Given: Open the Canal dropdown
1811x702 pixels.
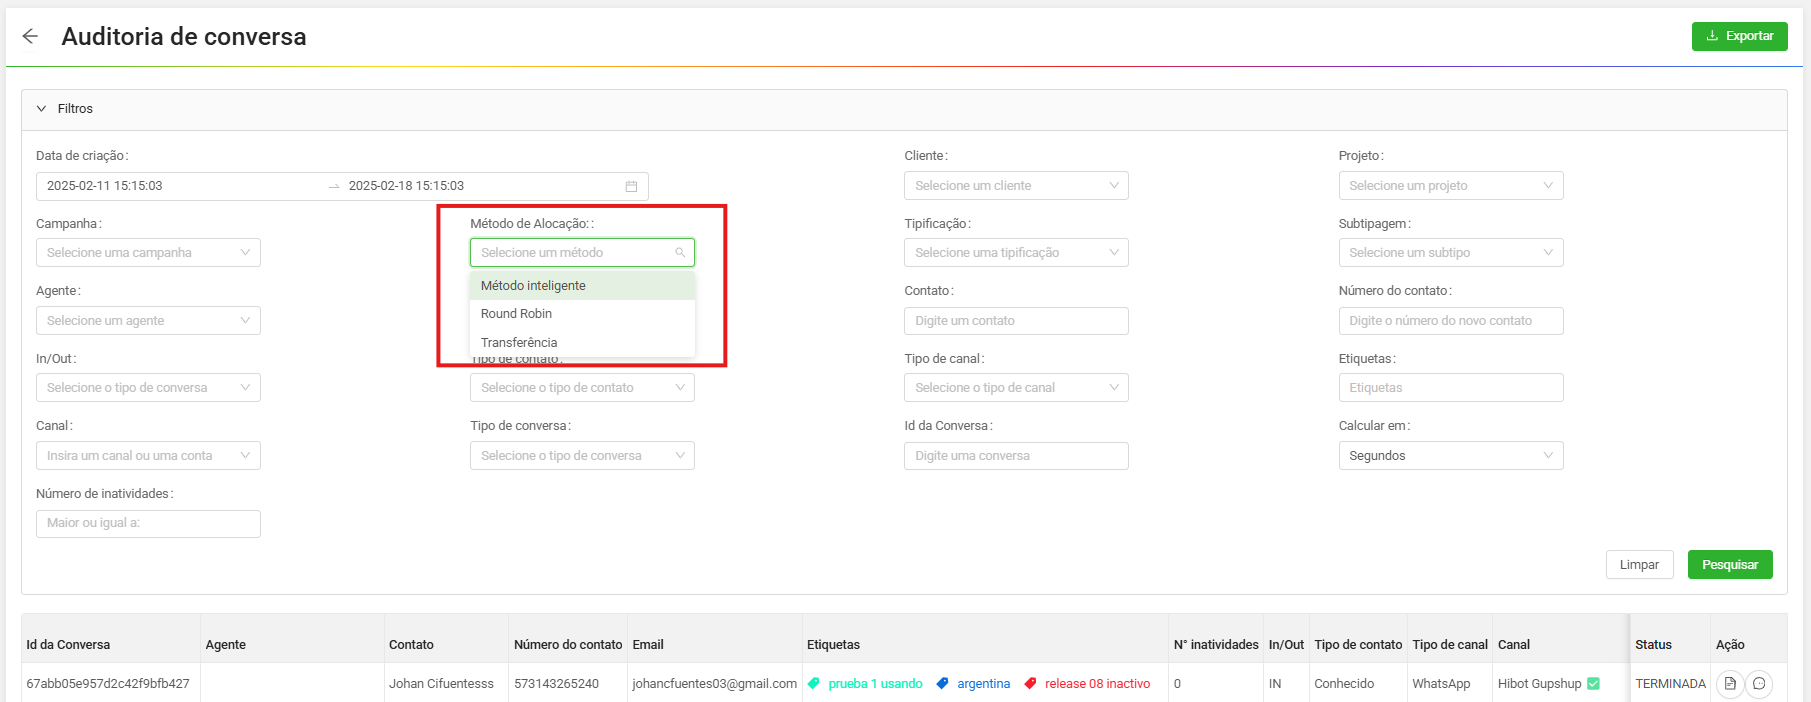Looking at the screenshot, I should point(148,456).
